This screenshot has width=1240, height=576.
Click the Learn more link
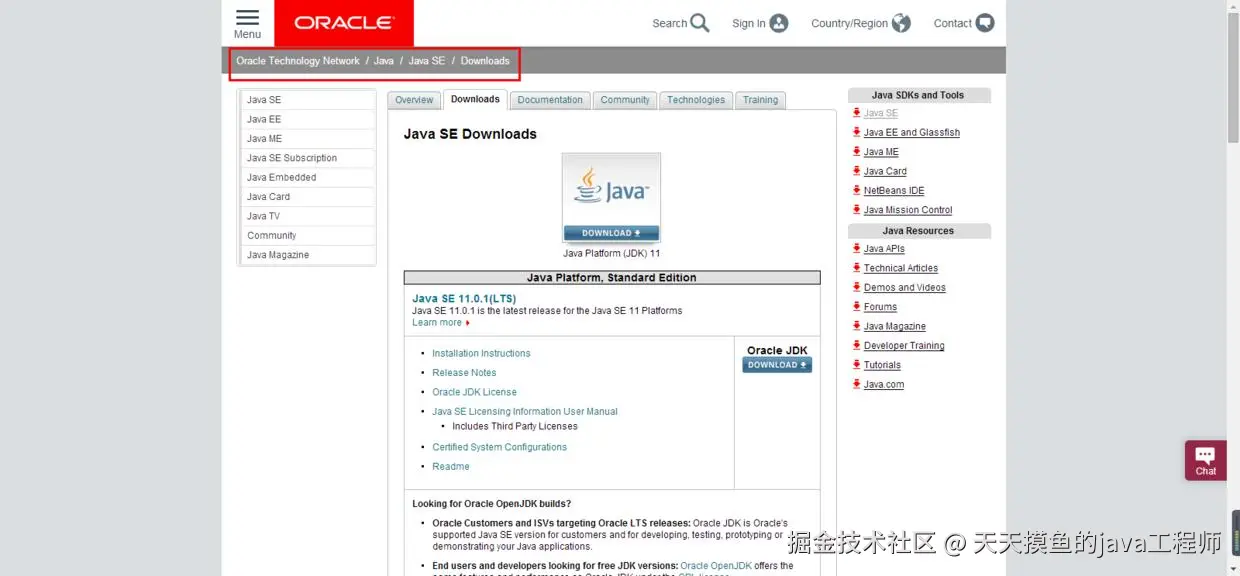point(437,322)
